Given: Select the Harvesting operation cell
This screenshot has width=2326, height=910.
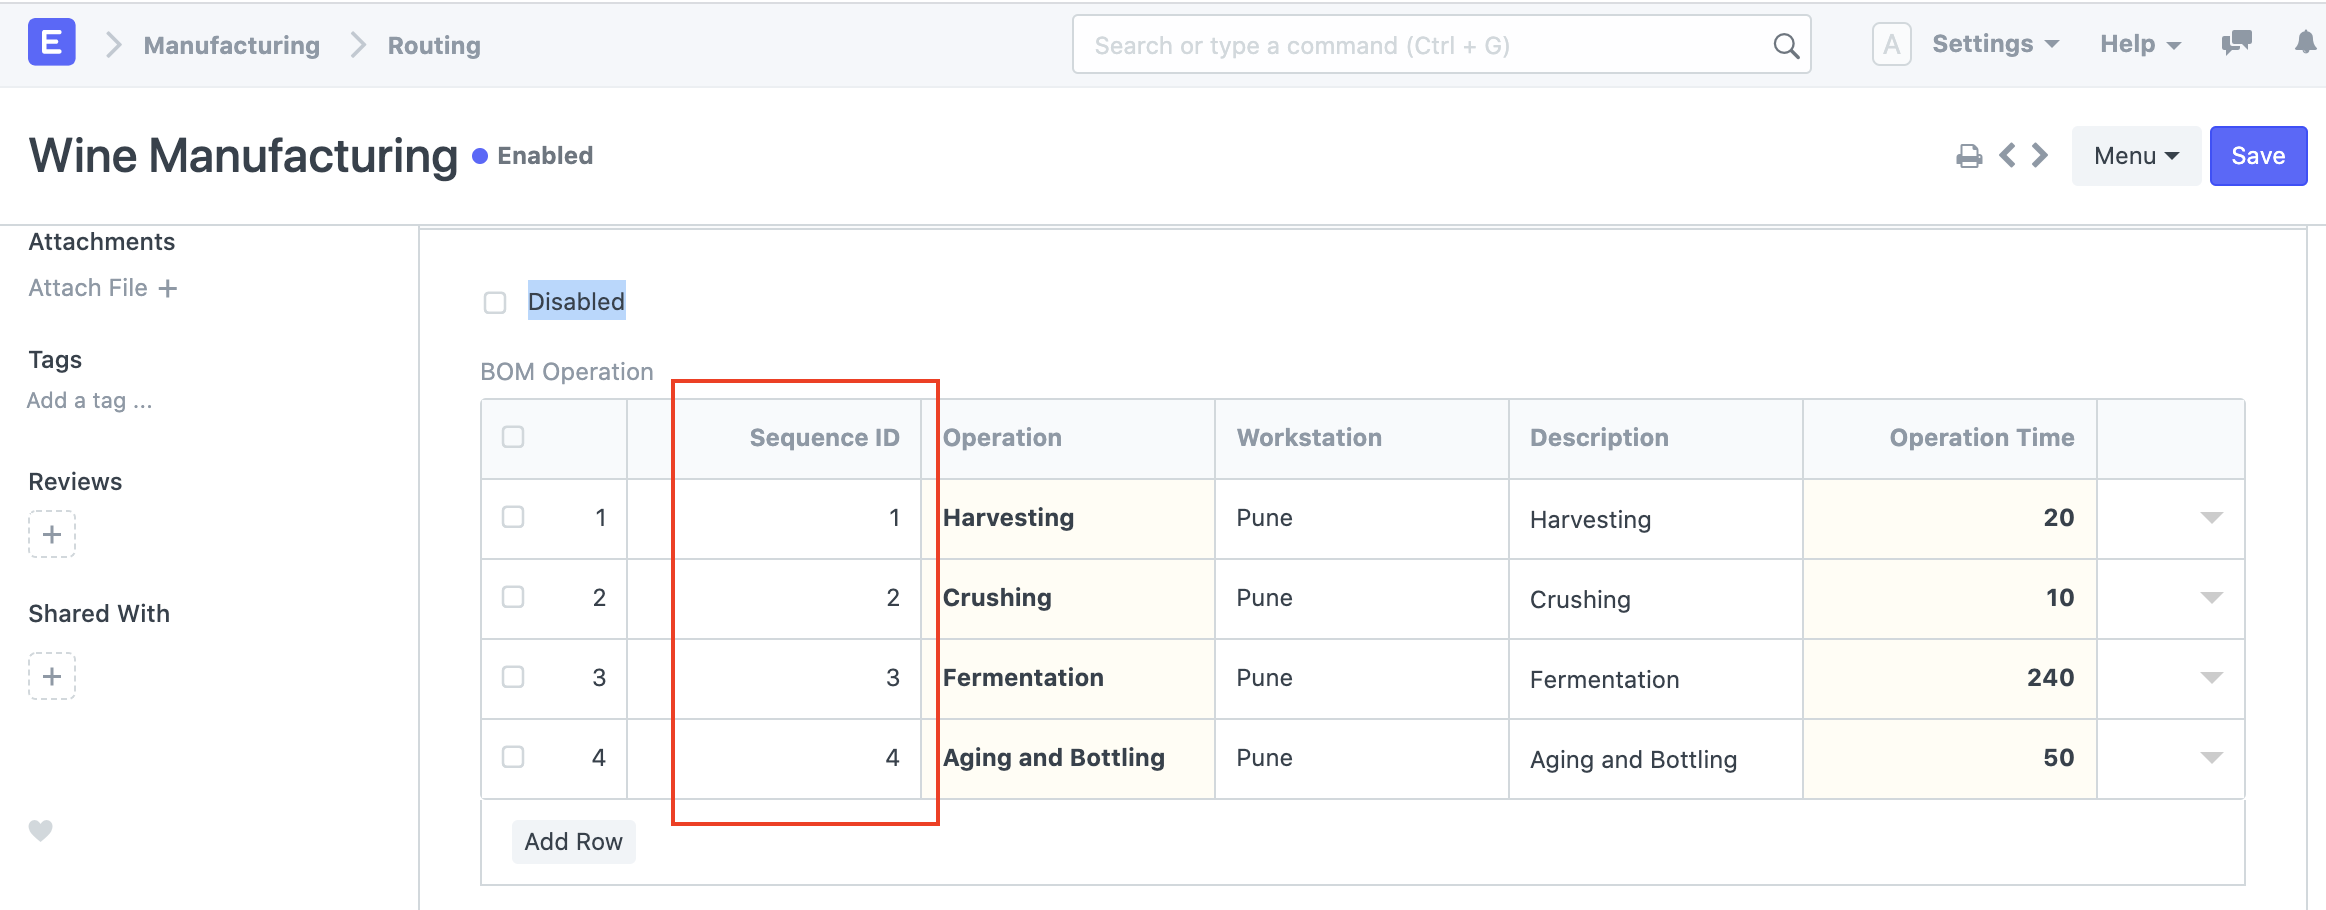Looking at the screenshot, I should [1068, 518].
